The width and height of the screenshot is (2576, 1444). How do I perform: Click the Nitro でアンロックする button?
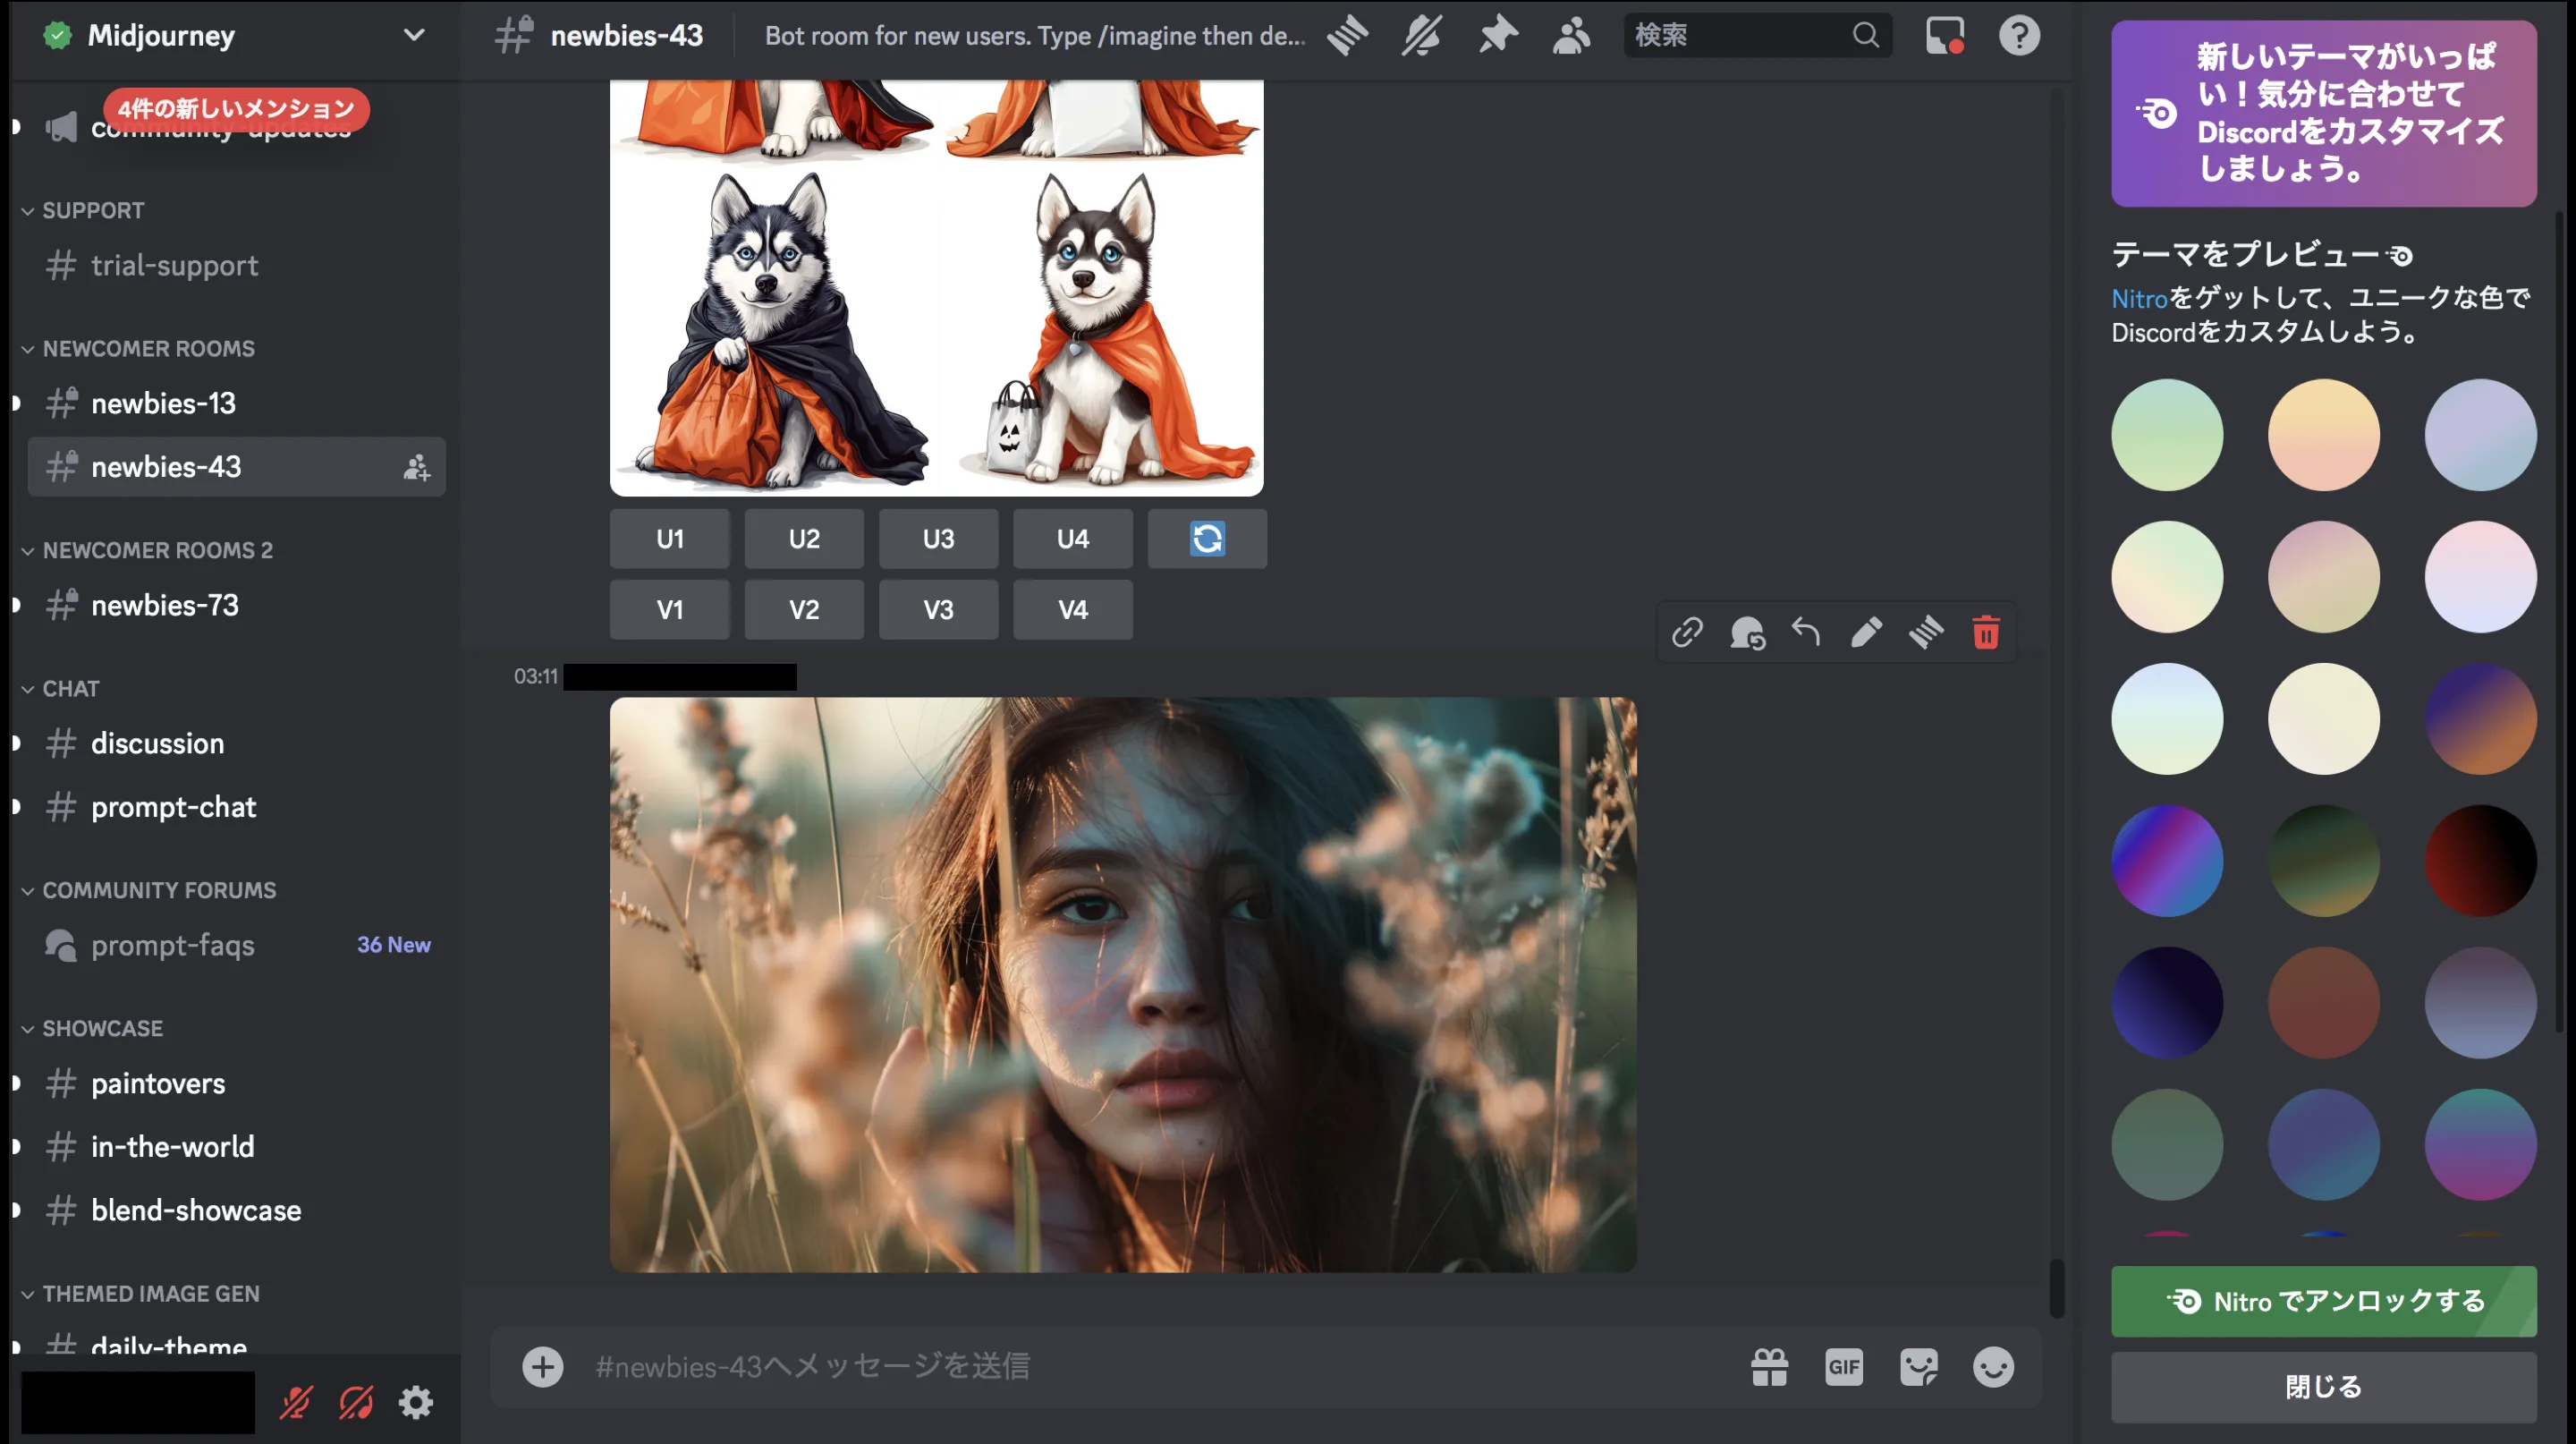pyautogui.click(x=2323, y=1301)
